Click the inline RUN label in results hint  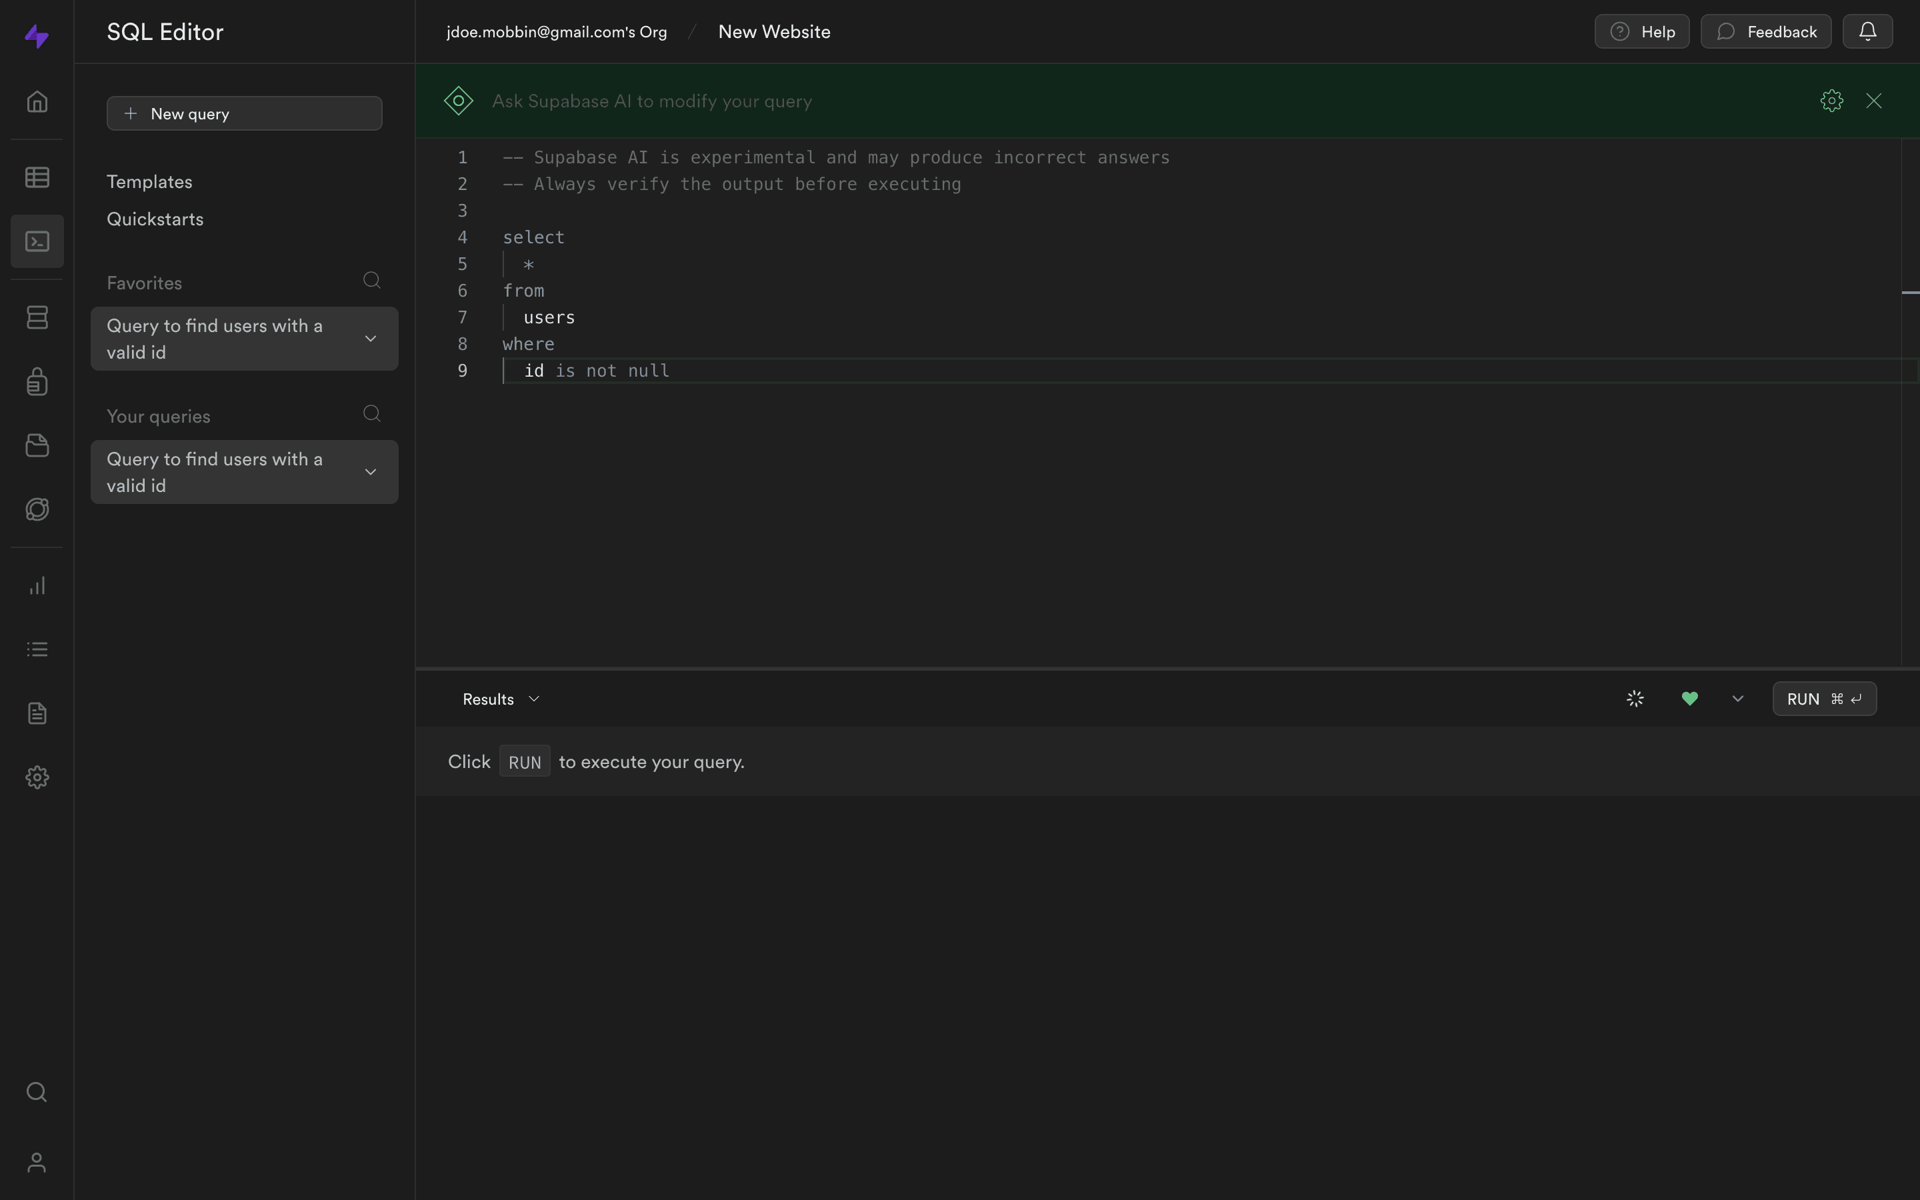pyautogui.click(x=524, y=762)
